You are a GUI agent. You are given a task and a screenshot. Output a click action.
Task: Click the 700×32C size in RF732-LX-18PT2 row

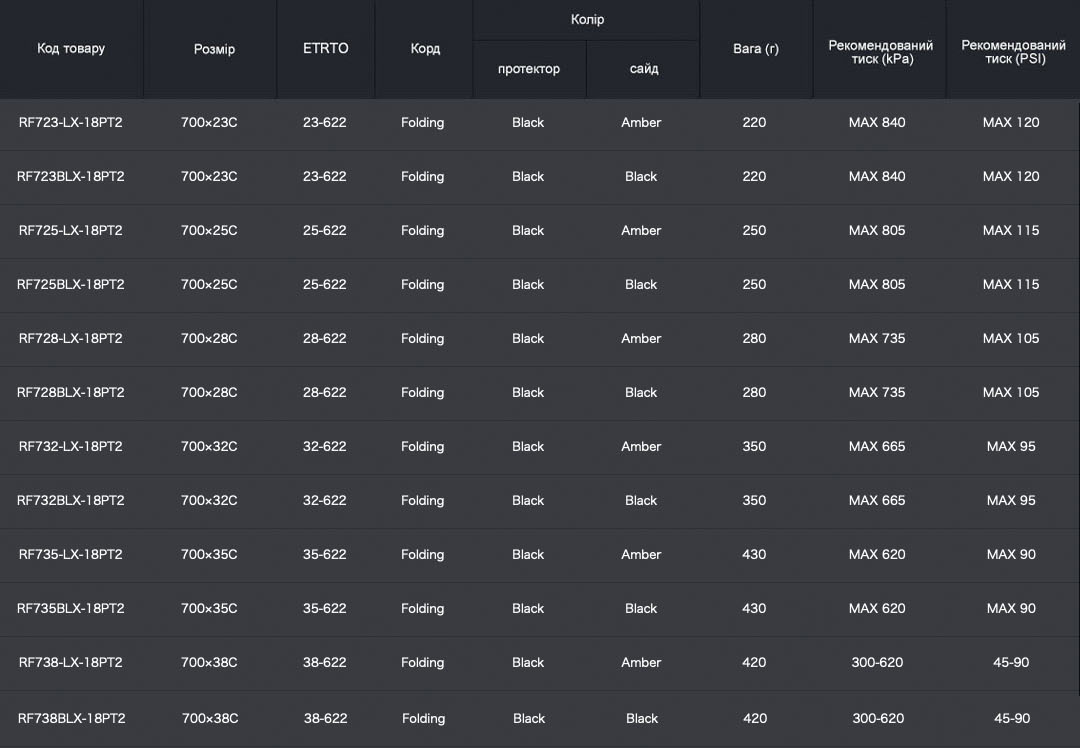pyautogui.click(x=209, y=447)
